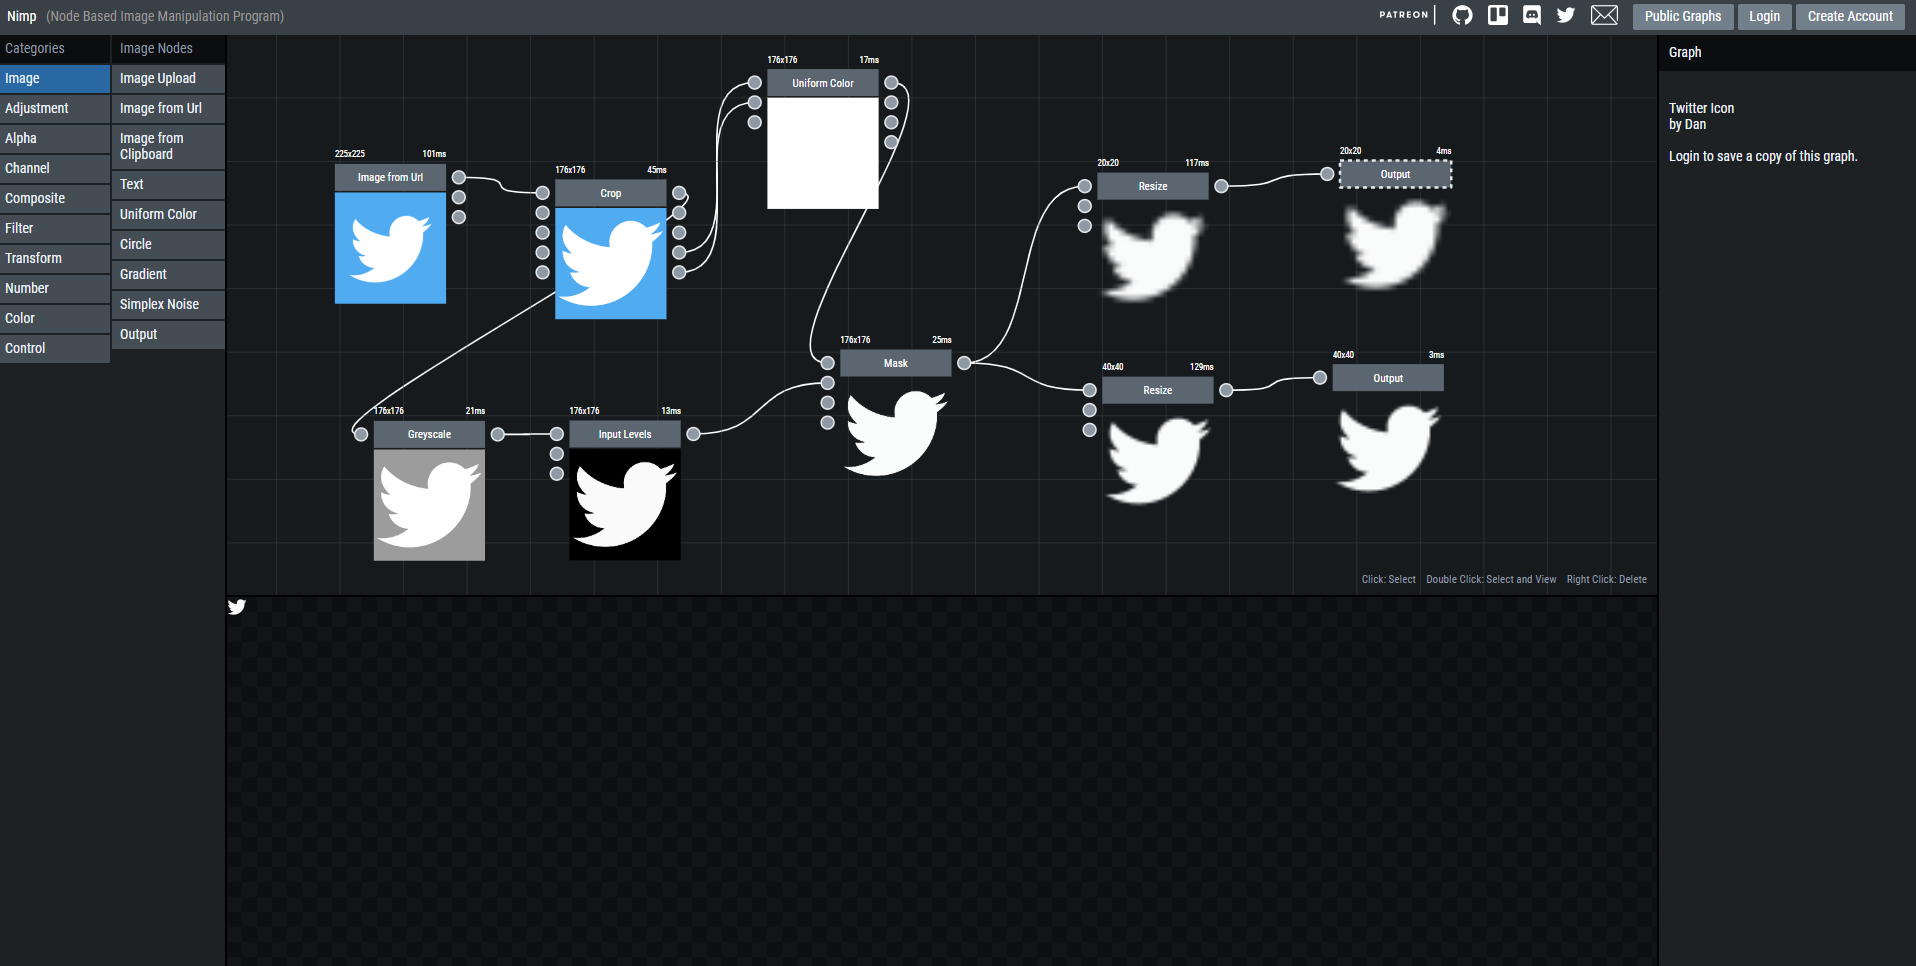The width and height of the screenshot is (1916, 966).
Task: Click the Login button
Action: tap(1764, 16)
